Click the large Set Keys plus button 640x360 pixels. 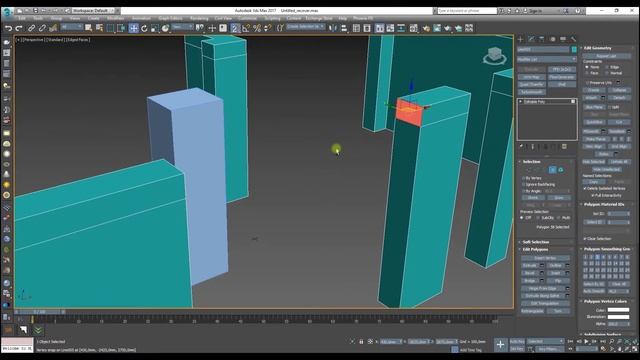point(500,345)
